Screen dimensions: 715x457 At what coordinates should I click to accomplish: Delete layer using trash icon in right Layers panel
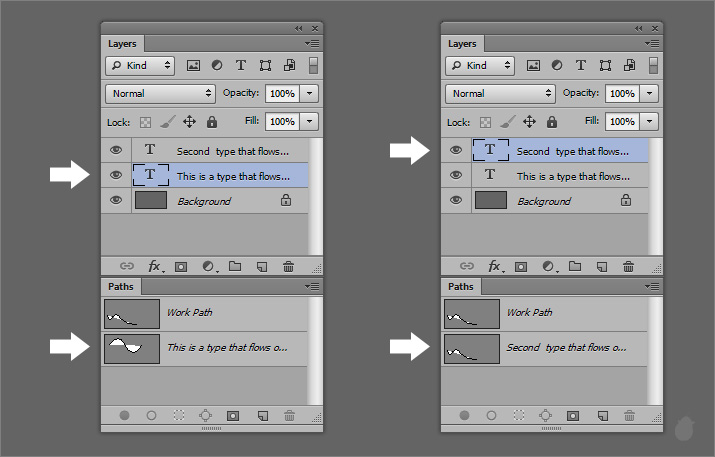pyautogui.click(x=628, y=267)
